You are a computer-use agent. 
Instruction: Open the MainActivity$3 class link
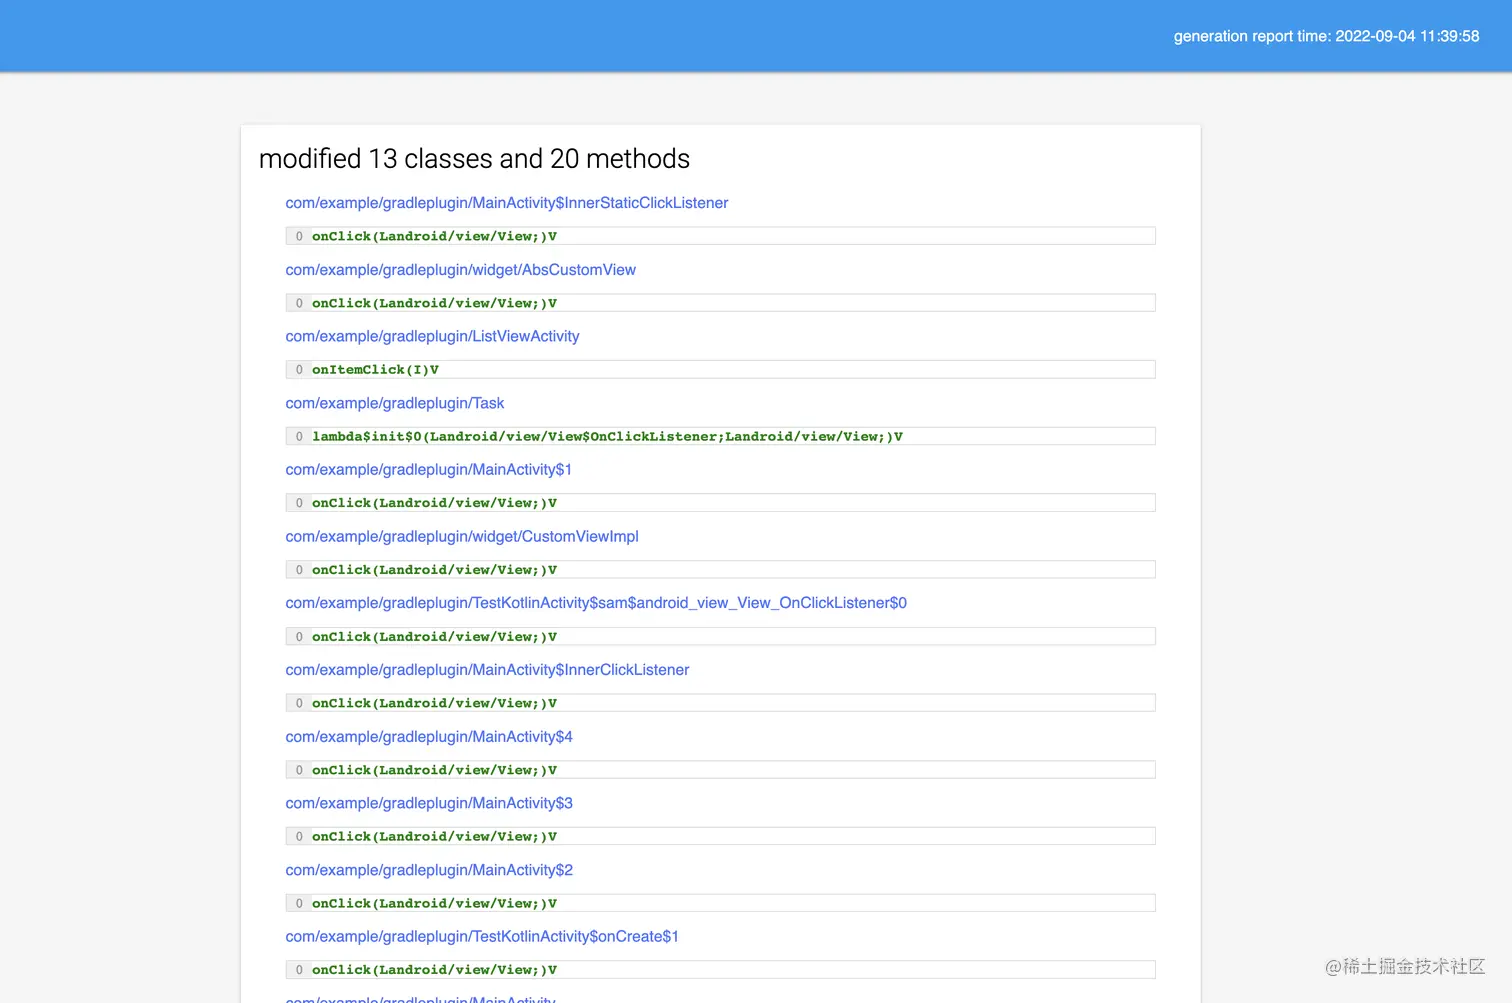[429, 803]
